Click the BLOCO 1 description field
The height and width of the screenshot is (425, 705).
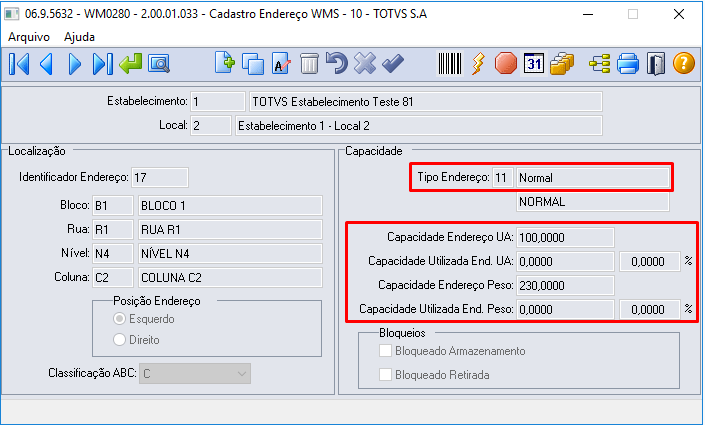[x=230, y=206]
